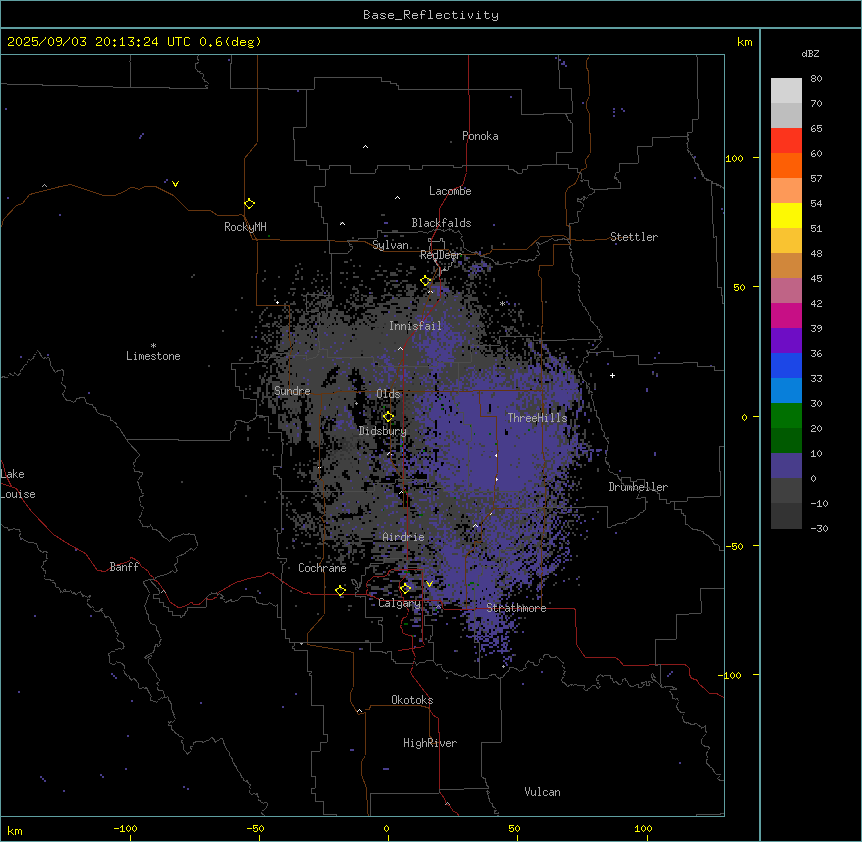Click the Innisfail label
The height and width of the screenshot is (842, 862).
coord(415,326)
